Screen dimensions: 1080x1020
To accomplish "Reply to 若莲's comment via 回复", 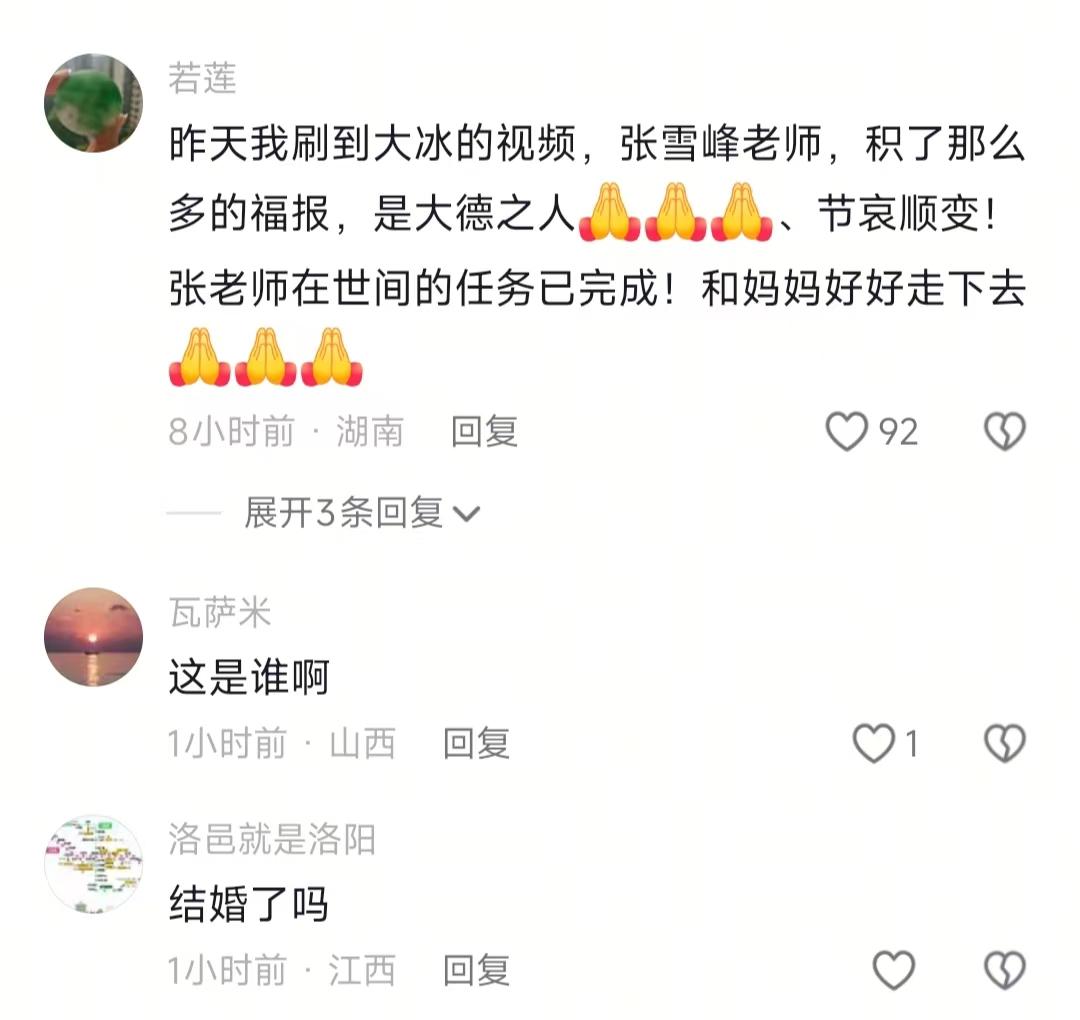I will point(484,432).
